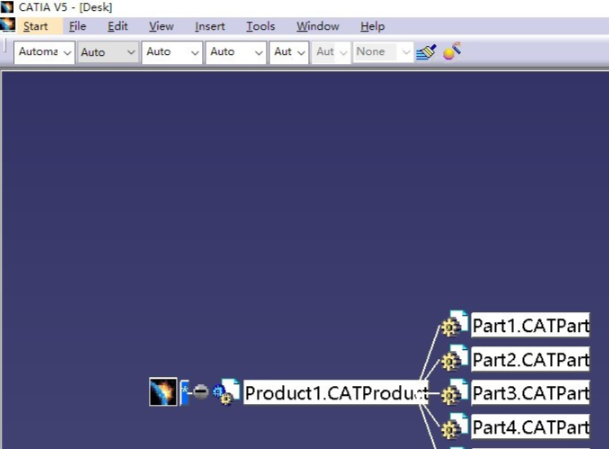Open the File menu
This screenshot has height=449, width=609.
coord(77,26)
